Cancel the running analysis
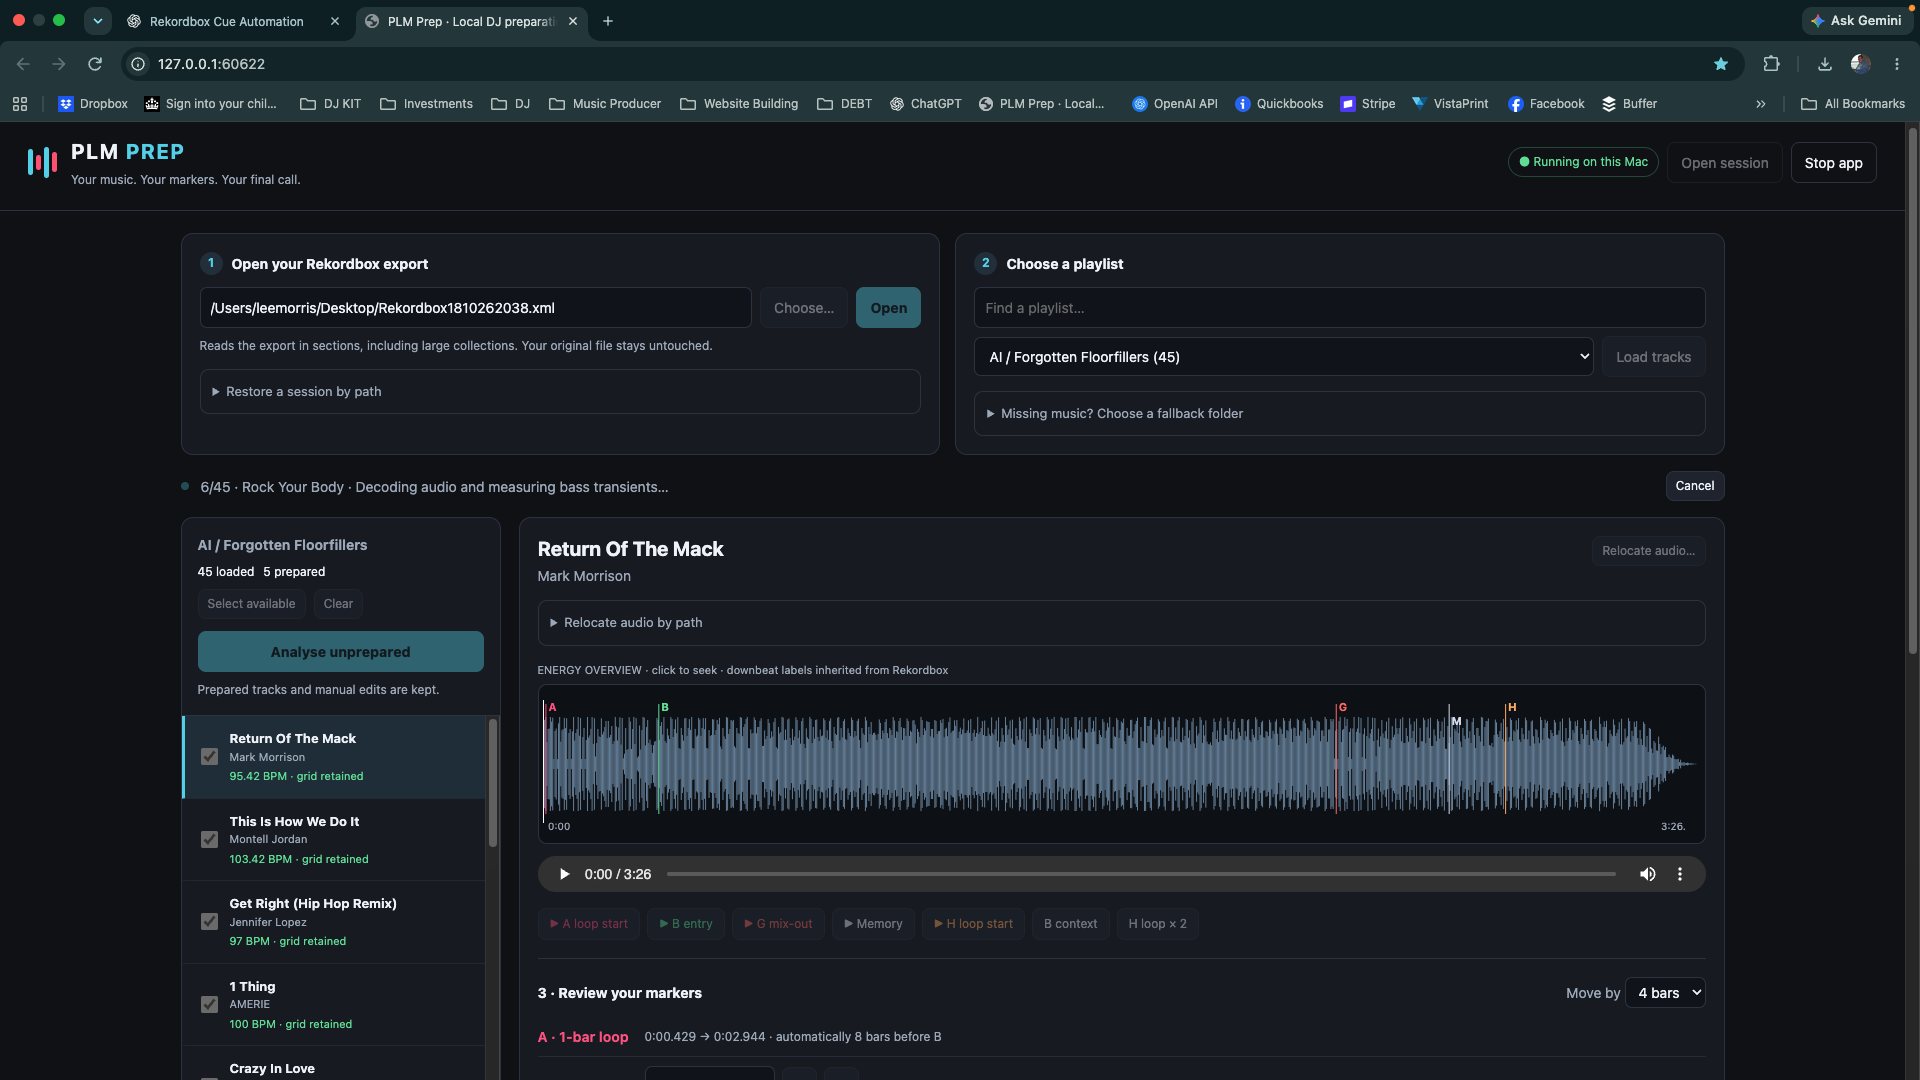Screen dimensions: 1920x1080 click(1694, 486)
